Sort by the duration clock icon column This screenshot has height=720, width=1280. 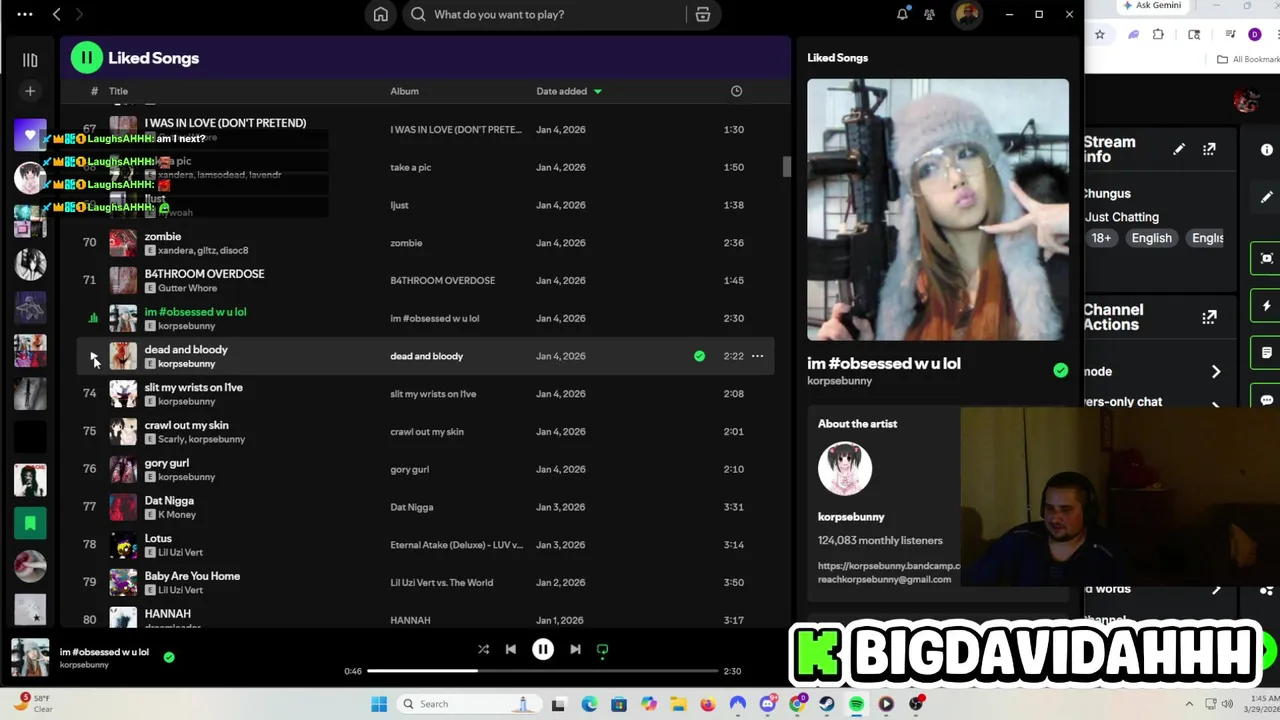[x=736, y=91]
